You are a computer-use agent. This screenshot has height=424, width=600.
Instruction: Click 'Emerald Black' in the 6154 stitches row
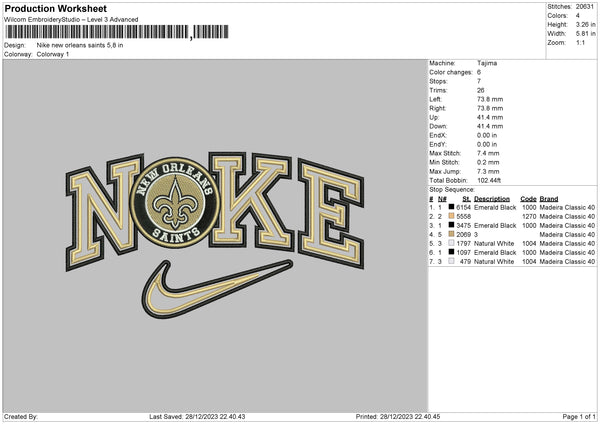[x=495, y=207]
